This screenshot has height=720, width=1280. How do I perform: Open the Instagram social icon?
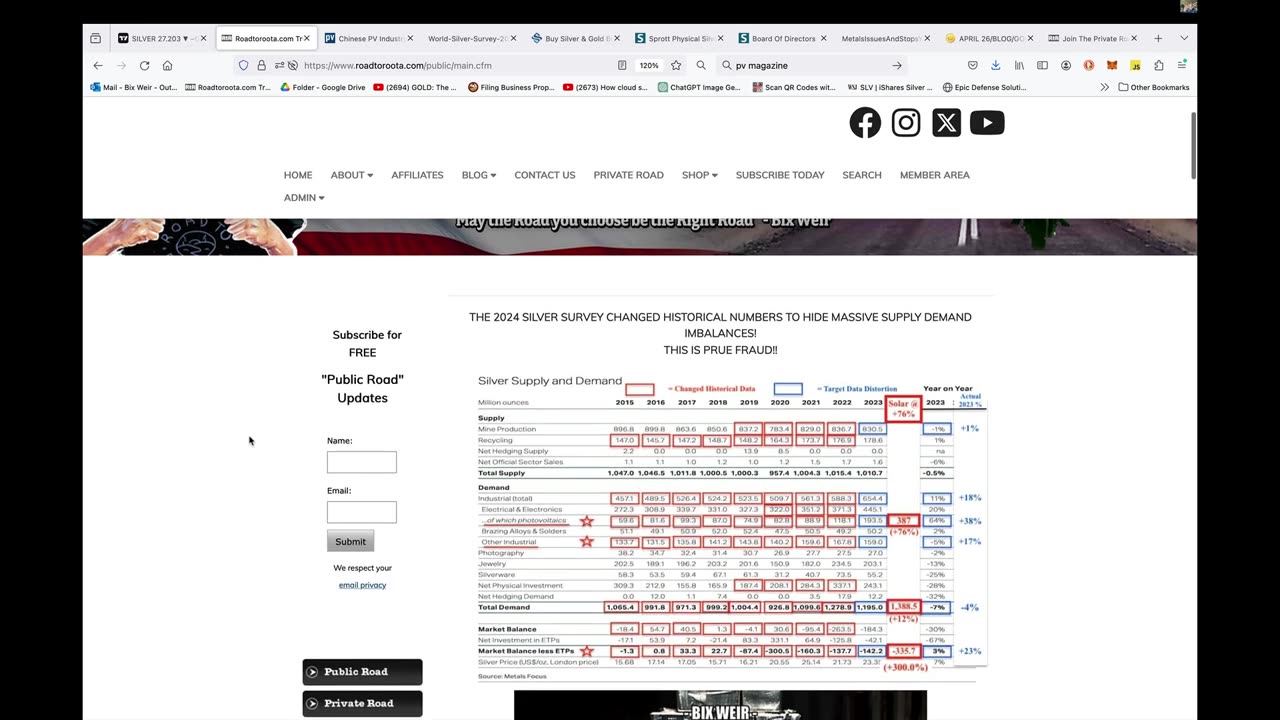pyautogui.click(x=906, y=123)
